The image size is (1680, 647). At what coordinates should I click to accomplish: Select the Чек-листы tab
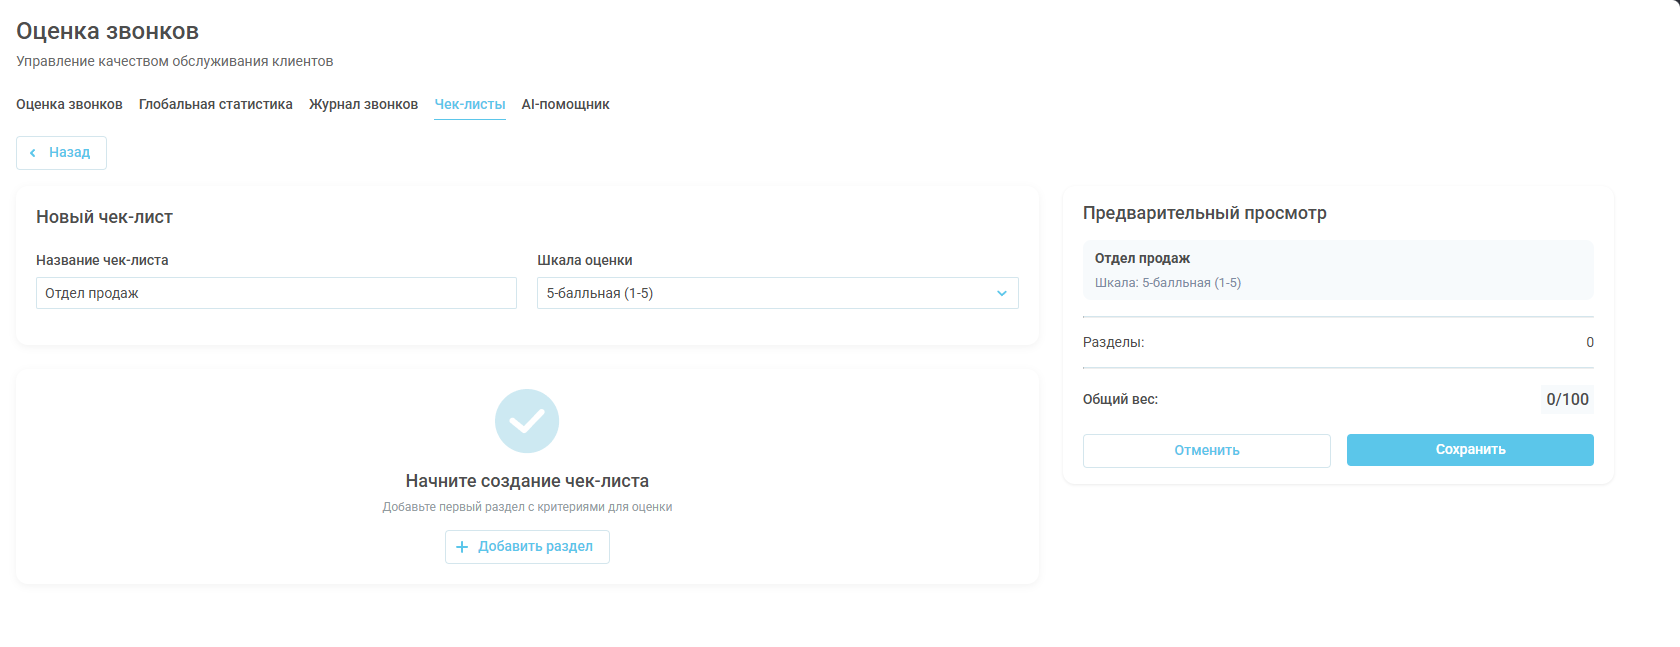470,104
